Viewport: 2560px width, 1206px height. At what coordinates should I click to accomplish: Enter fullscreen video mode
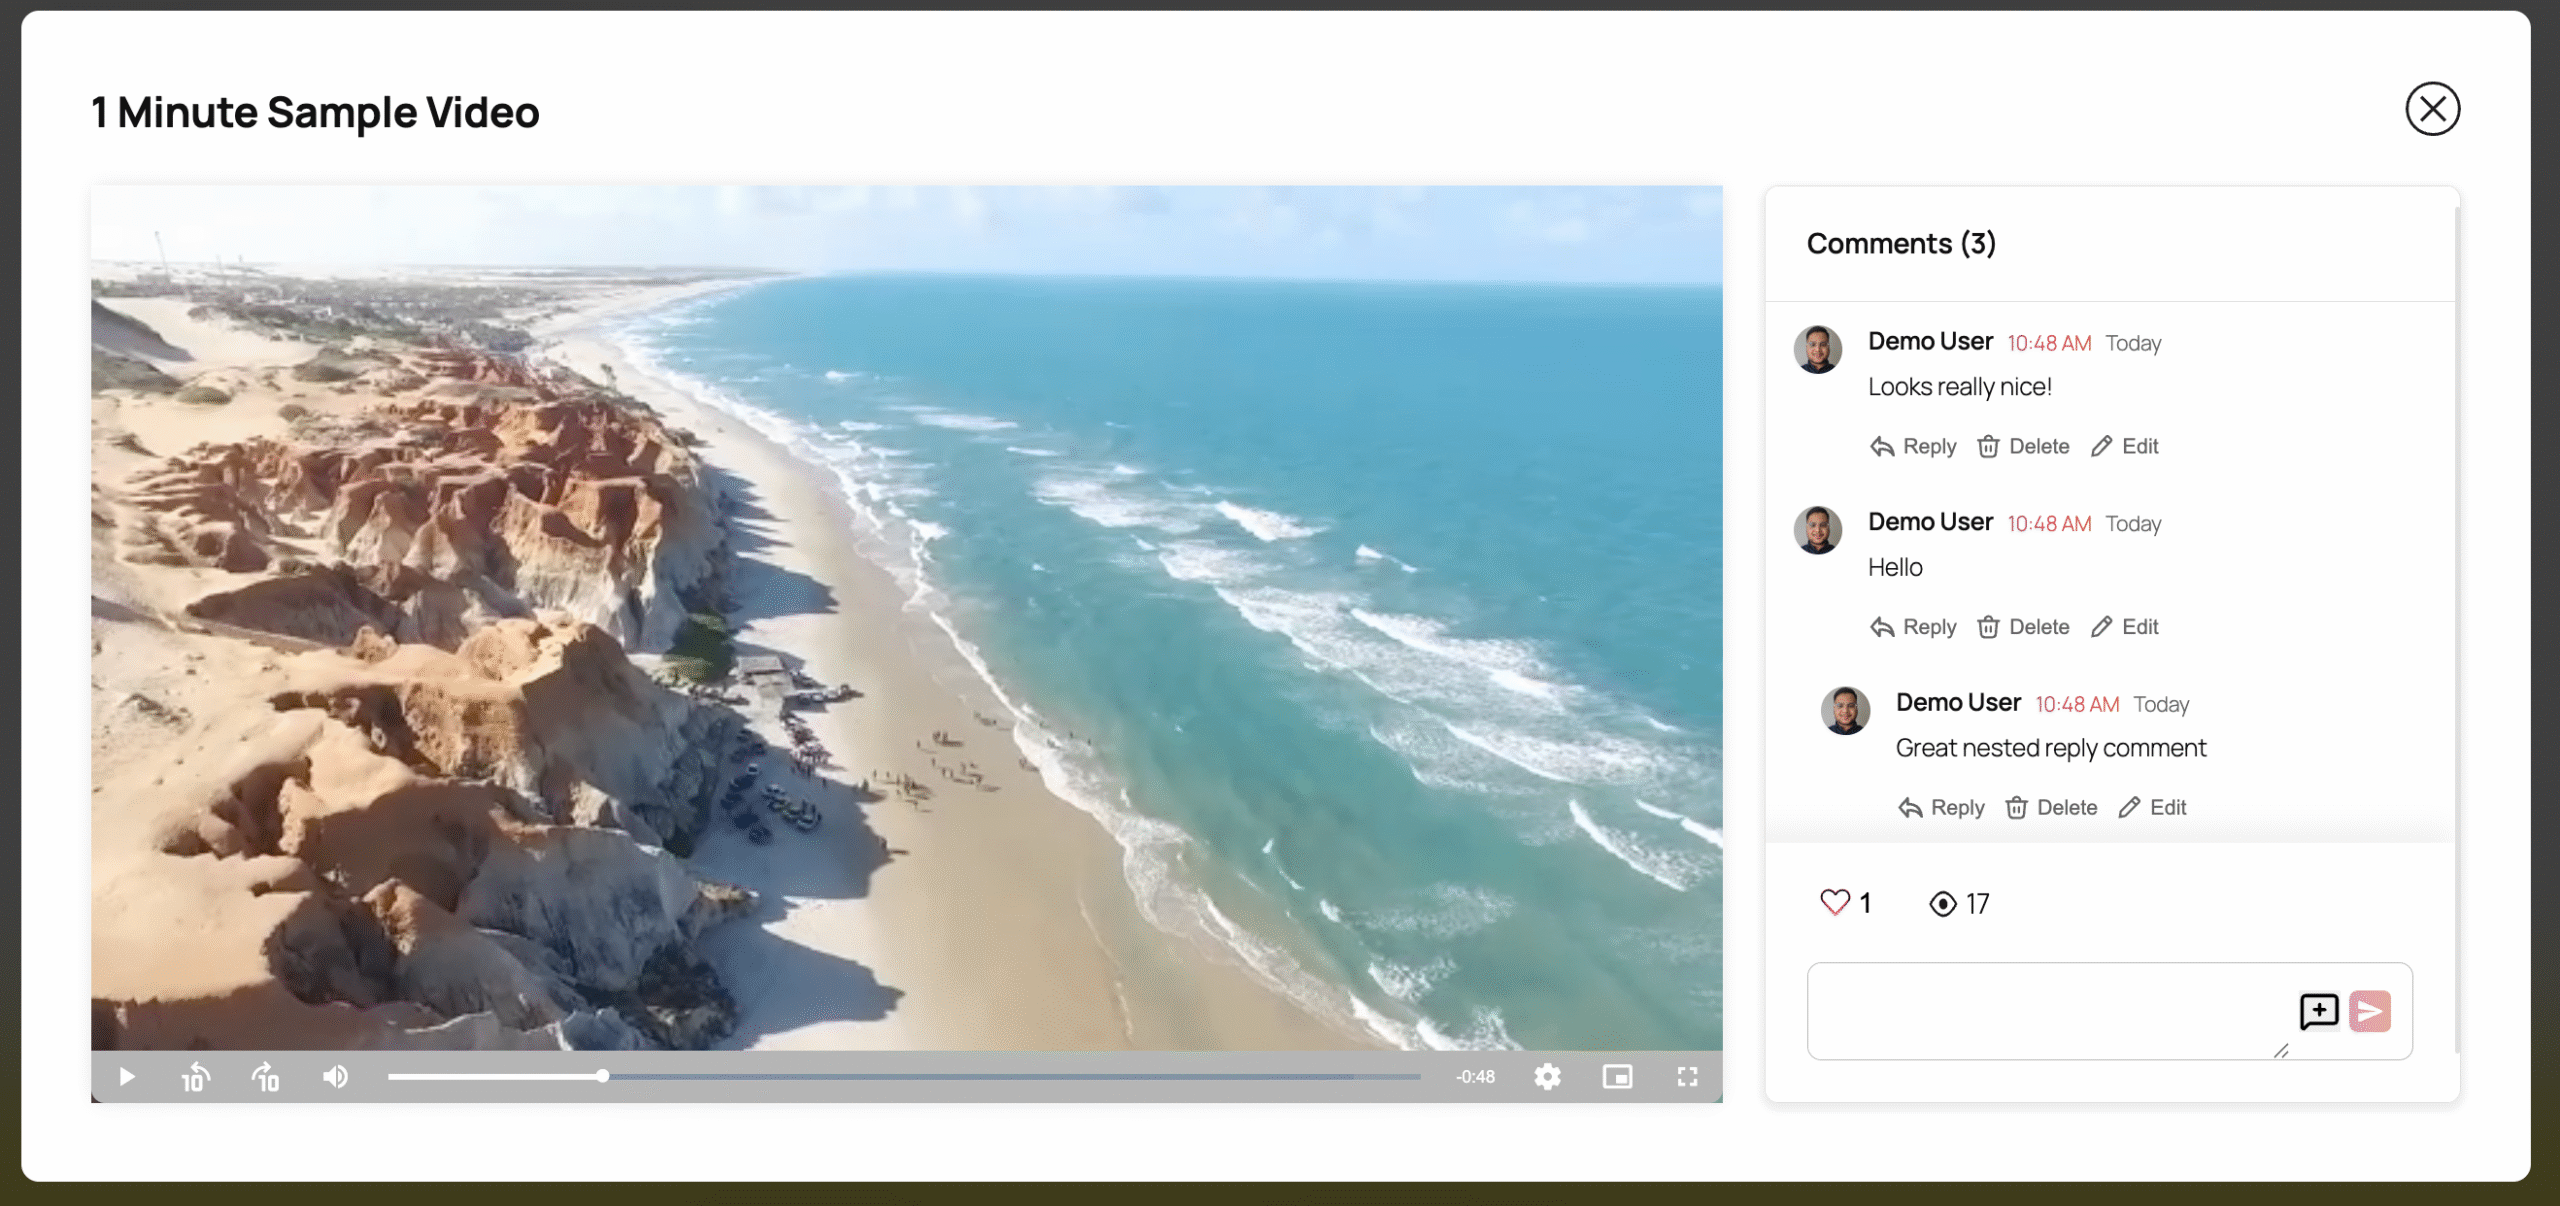click(1687, 1077)
